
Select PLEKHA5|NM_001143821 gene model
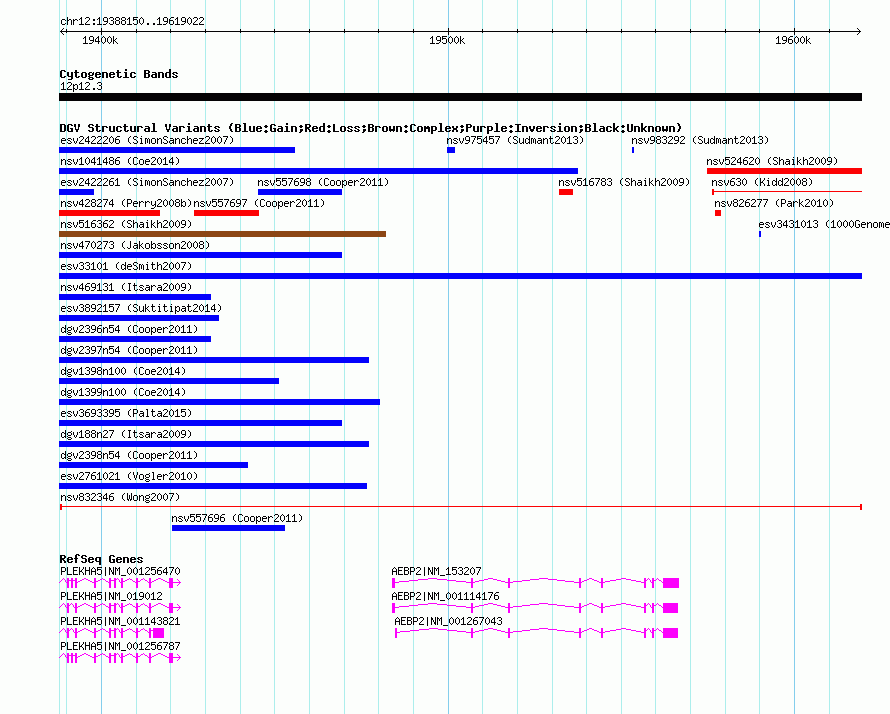coord(112,633)
